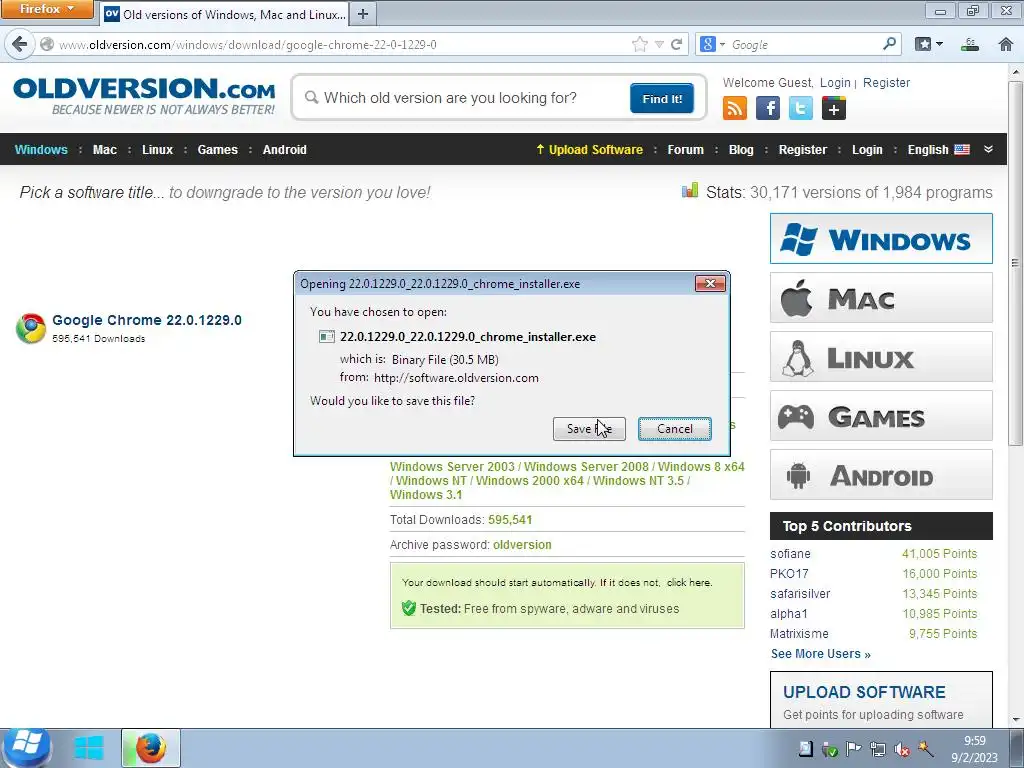Open a new tab with plus button
Viewport: 1024px width, 768px height.
tap(363, 14)
